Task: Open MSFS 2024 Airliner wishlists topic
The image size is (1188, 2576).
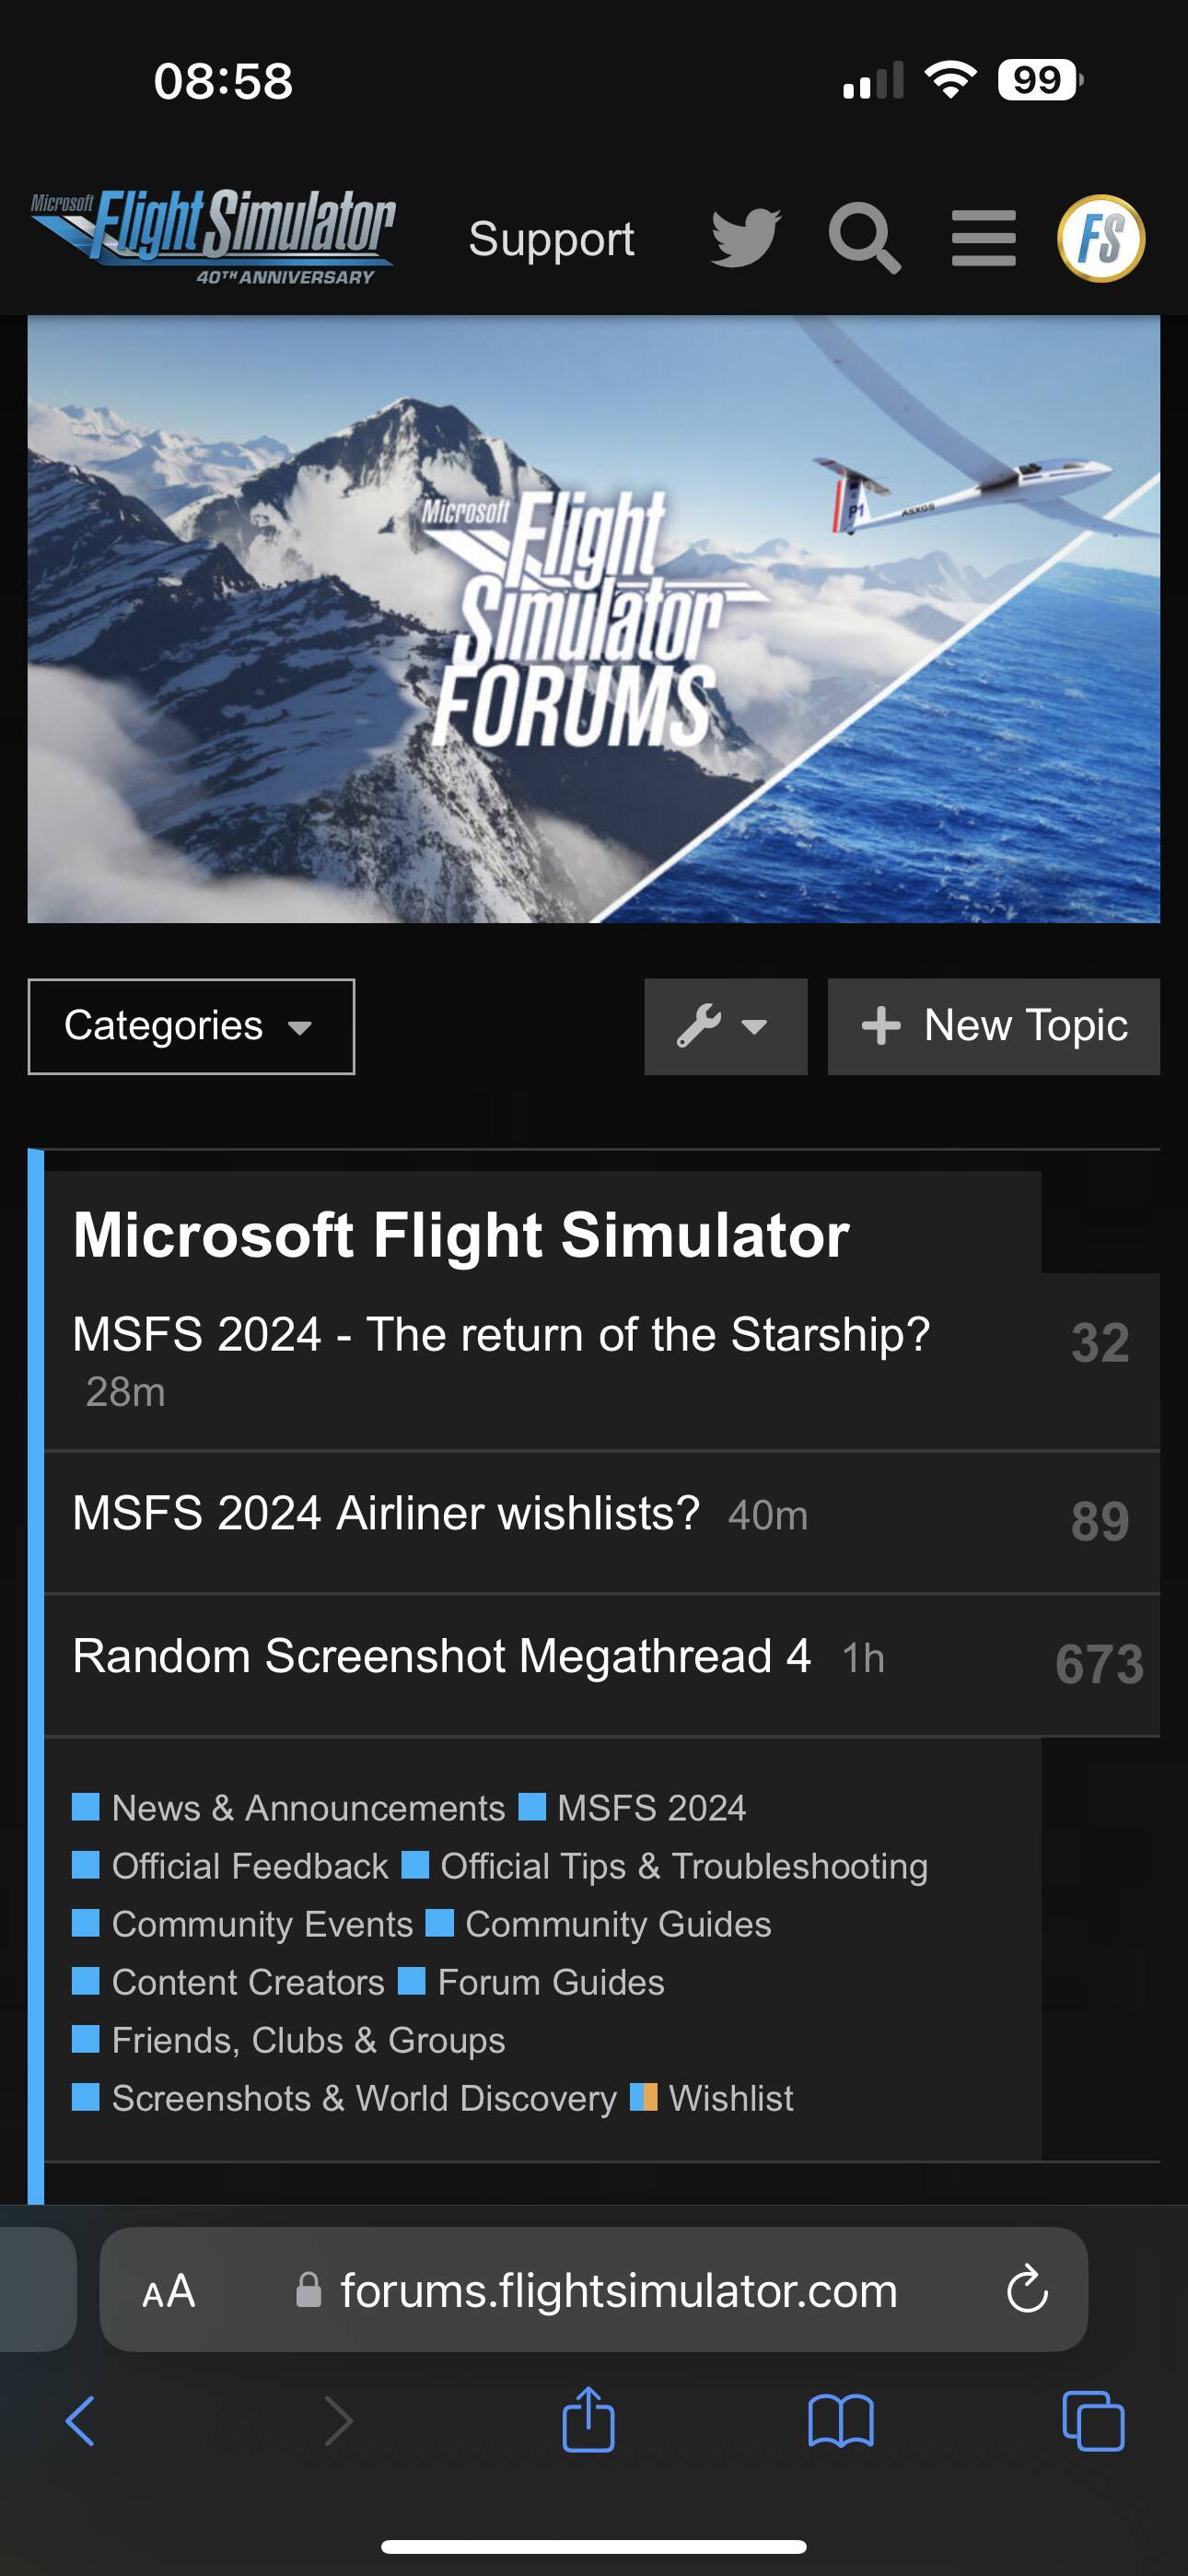Action: click(386, 1513)
